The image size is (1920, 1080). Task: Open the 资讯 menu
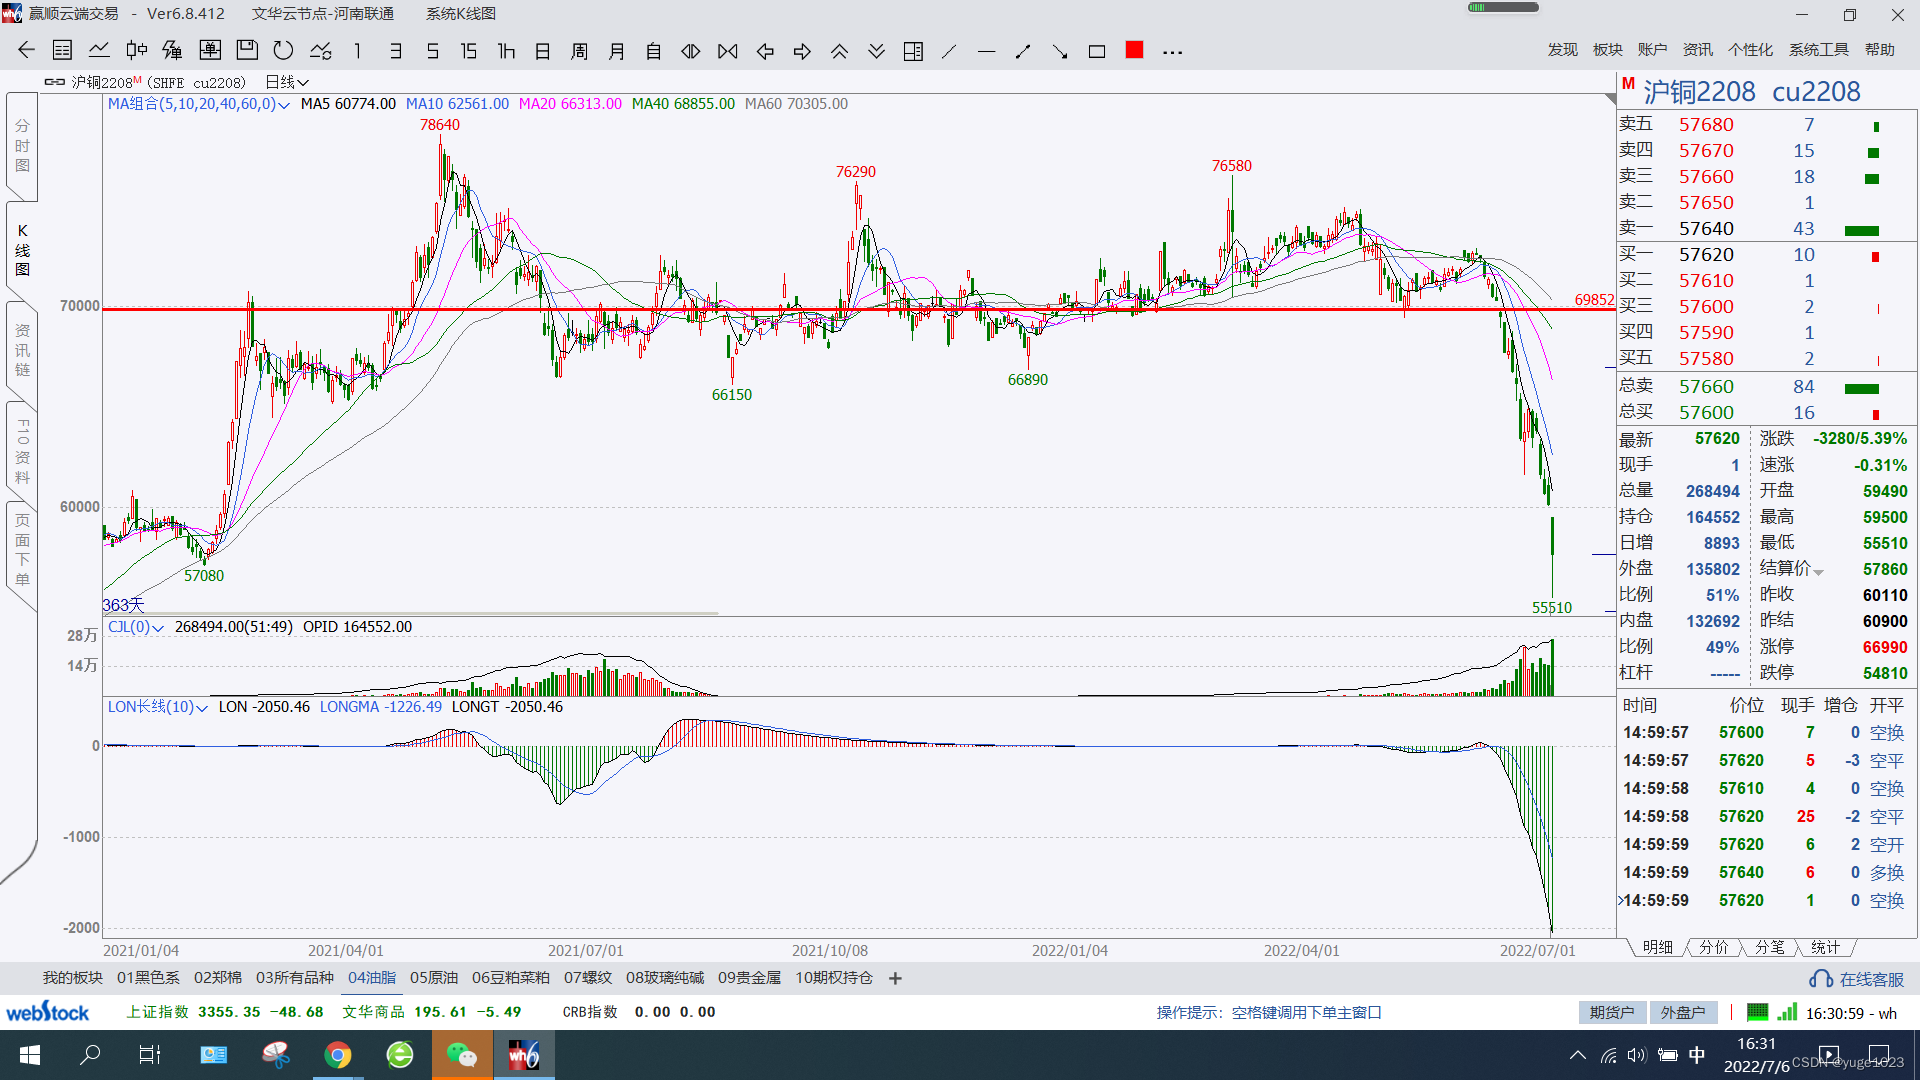1697,50
